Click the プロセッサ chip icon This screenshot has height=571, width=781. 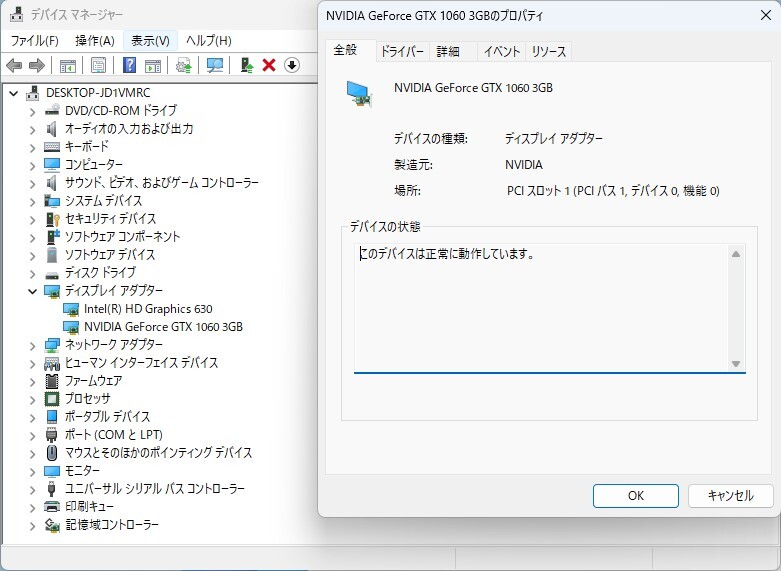[52, 399]
